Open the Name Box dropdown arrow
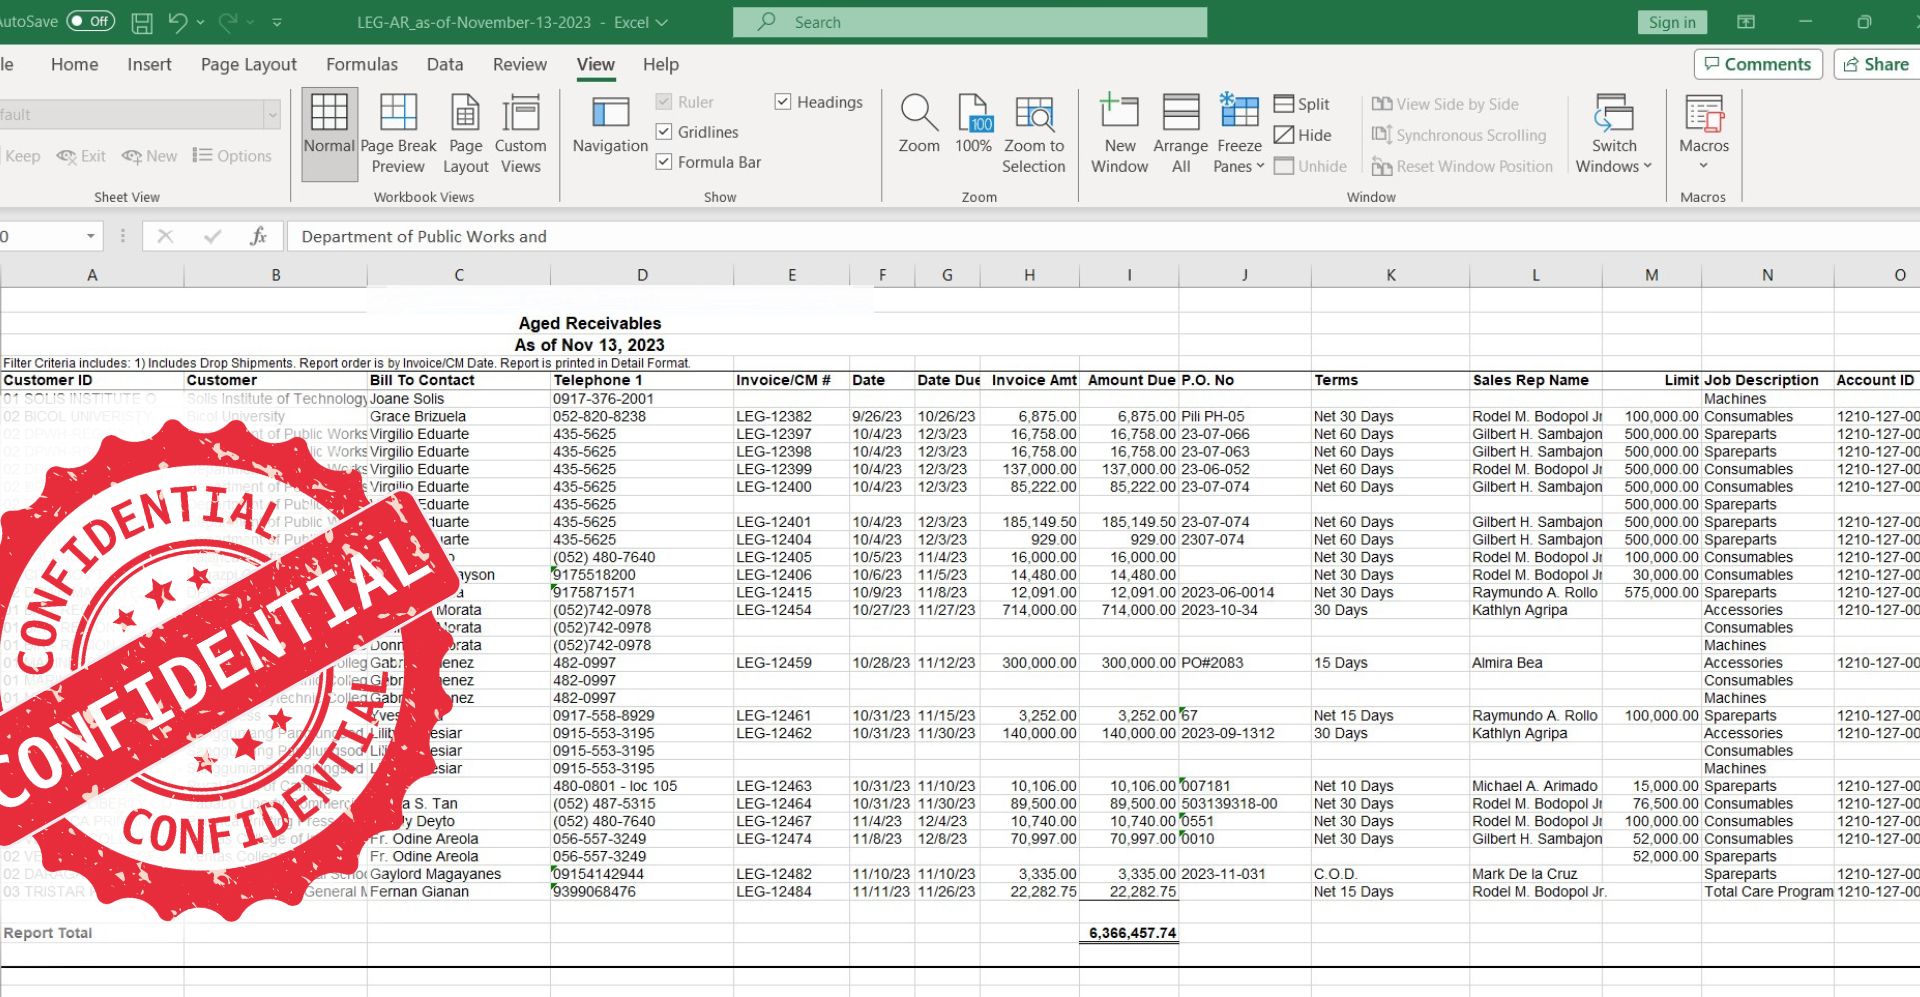Image resolution: width=1920 pixels, height=997 pixels. [x=91, y=236]
